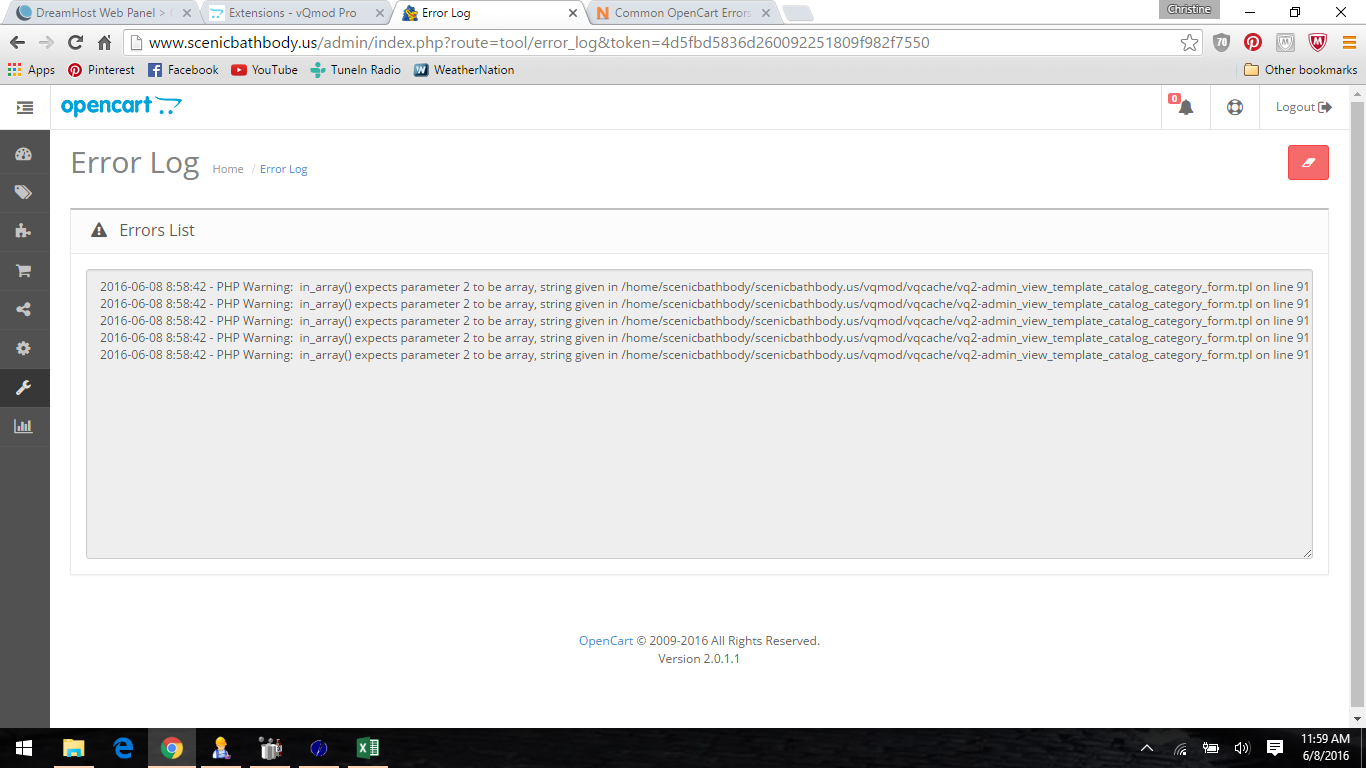The width and height of the screenshot is (1366, 768).
Task: Go back with browser back arrow
Action: point(17,42)
